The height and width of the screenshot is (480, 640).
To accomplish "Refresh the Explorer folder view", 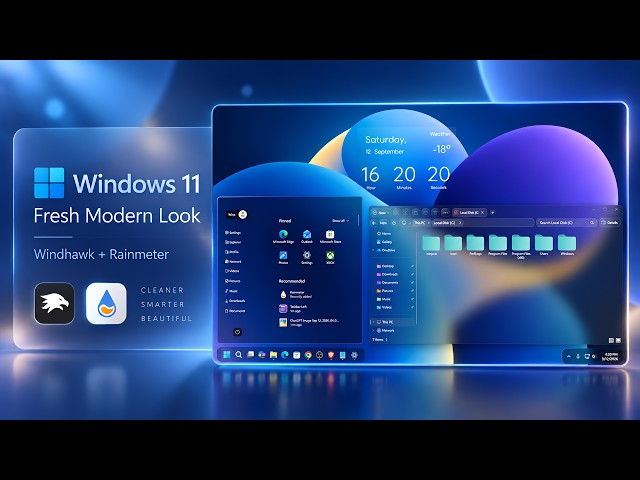I will pos(394,223).
